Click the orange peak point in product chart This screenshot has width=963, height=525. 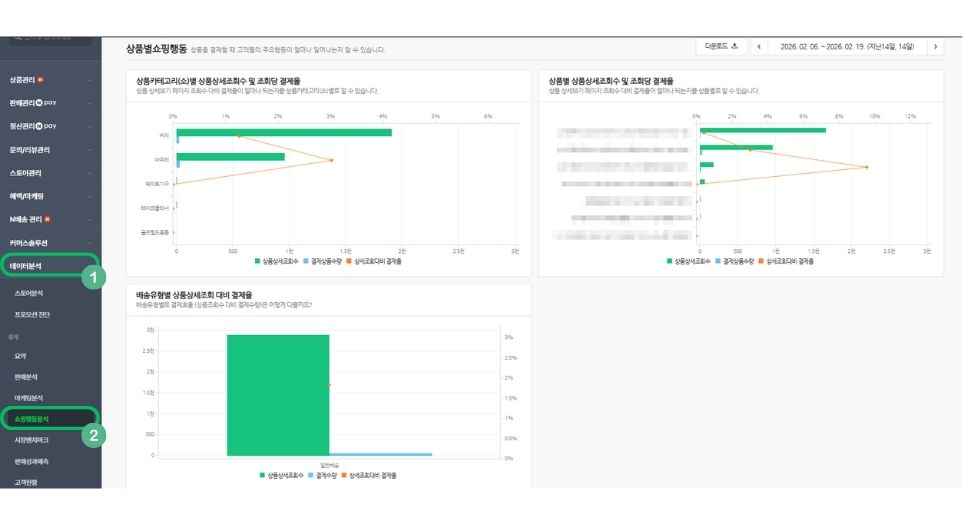tap(867, 167)
